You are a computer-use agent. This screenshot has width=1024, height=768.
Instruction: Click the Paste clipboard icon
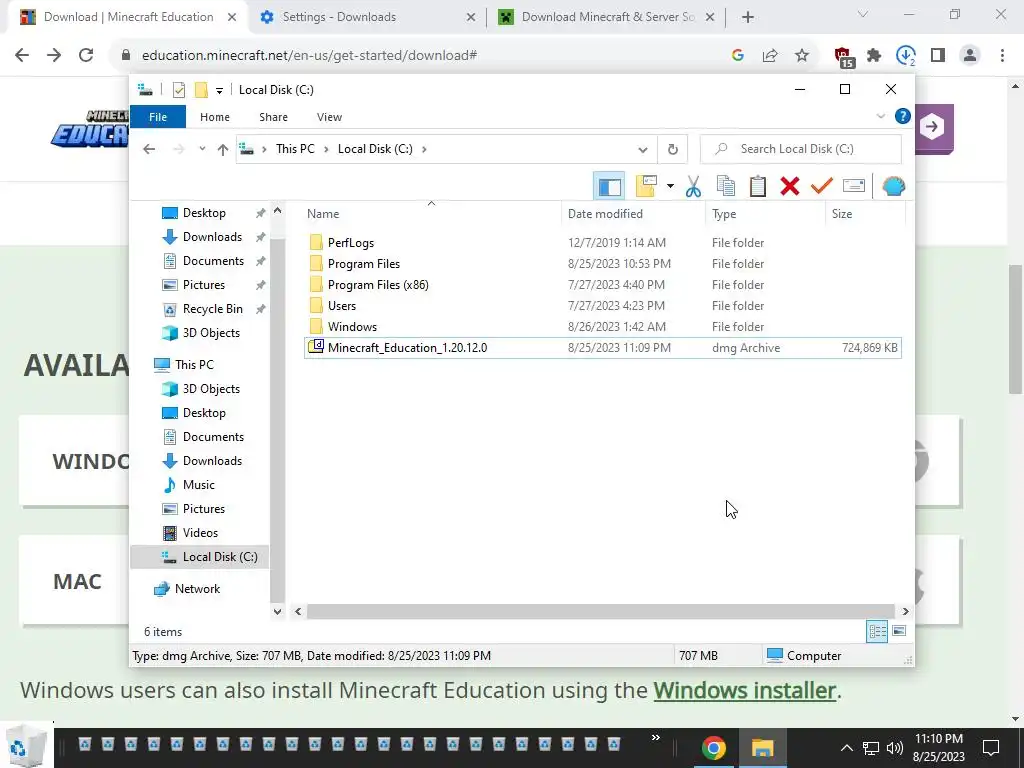[758, 187]
